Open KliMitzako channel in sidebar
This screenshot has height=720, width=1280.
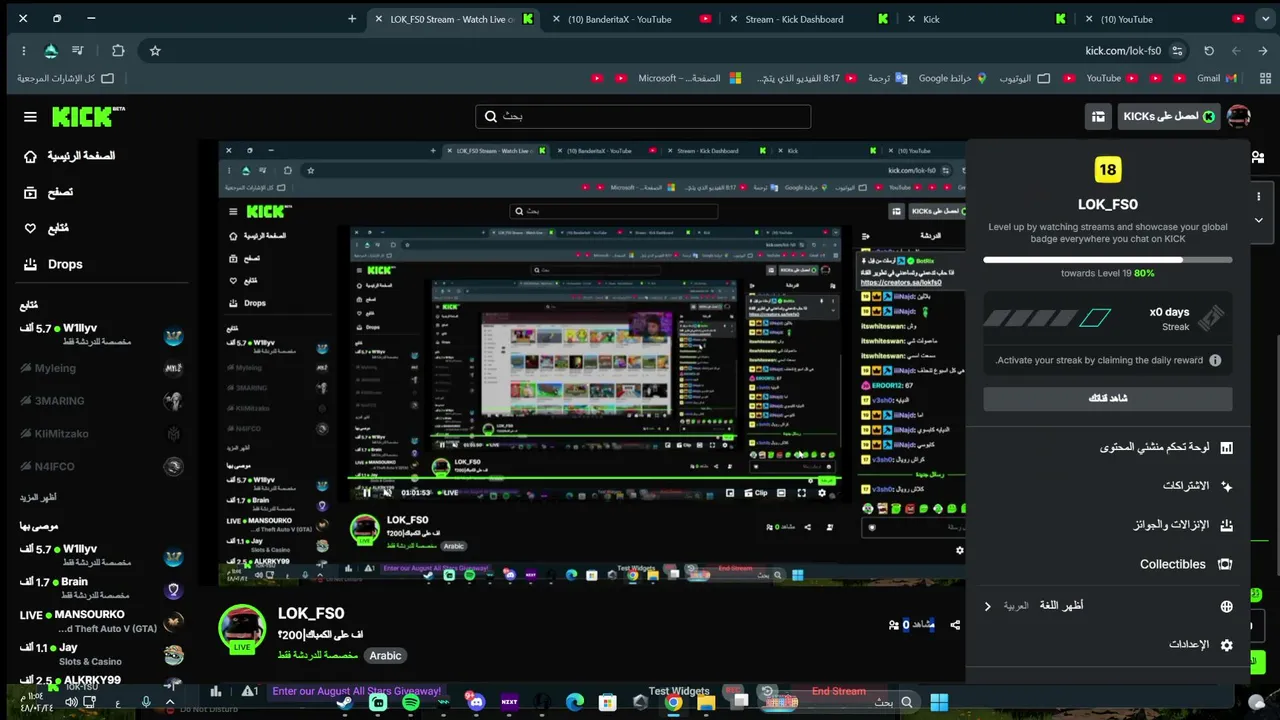point(102,434)
